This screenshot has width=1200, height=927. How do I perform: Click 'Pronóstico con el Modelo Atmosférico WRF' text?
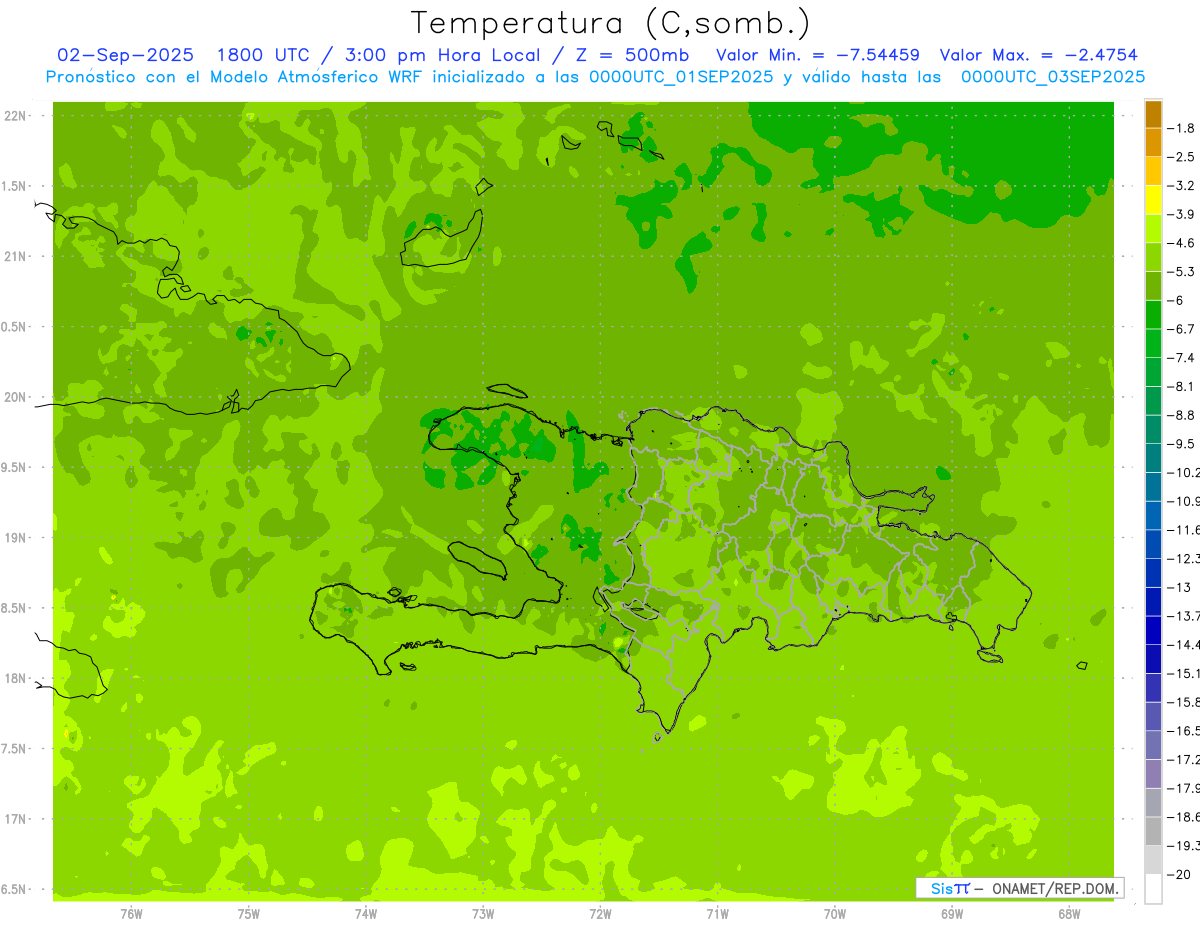pyautogui.click(x=234, y=77)
